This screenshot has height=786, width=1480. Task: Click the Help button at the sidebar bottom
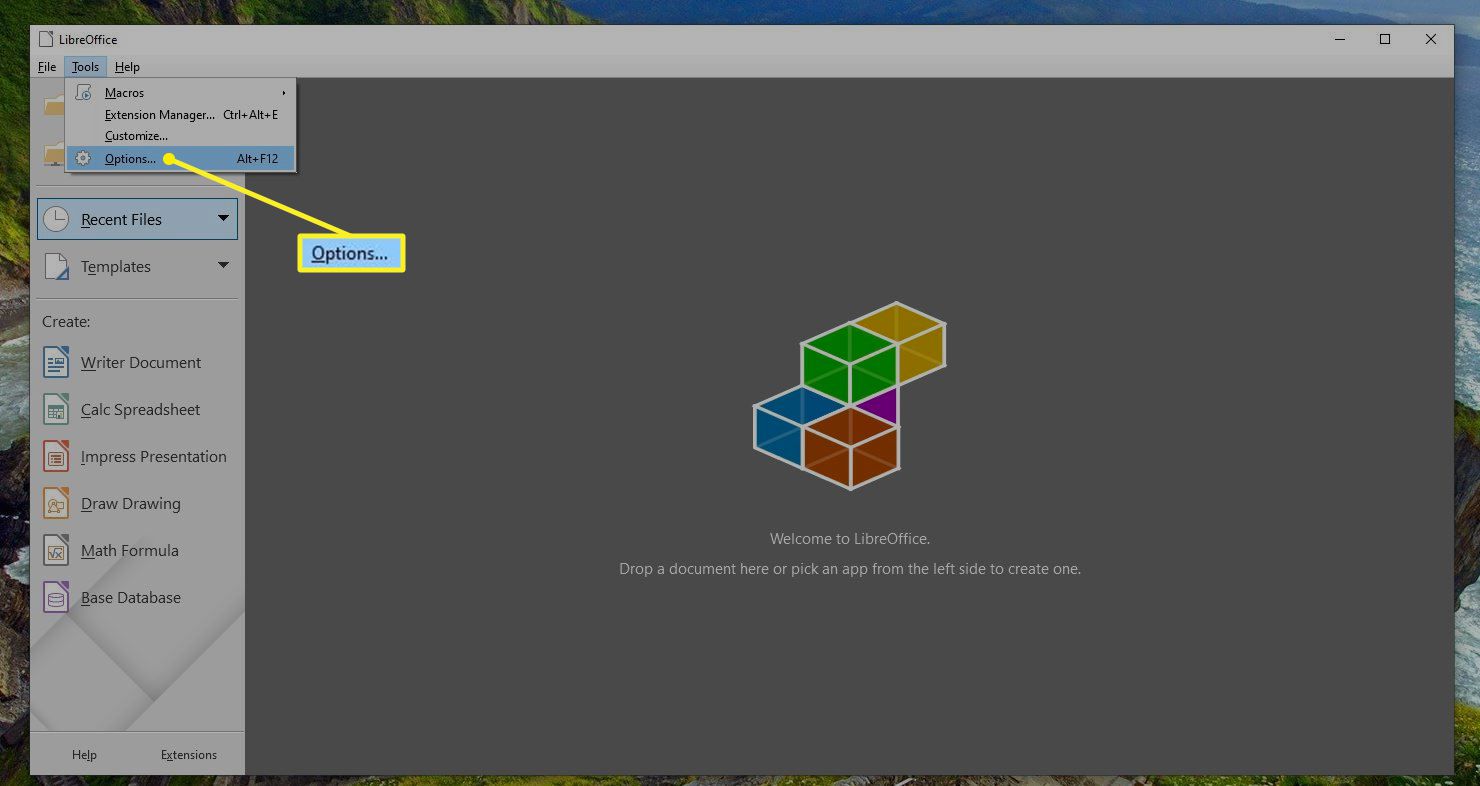coord(84,755)
